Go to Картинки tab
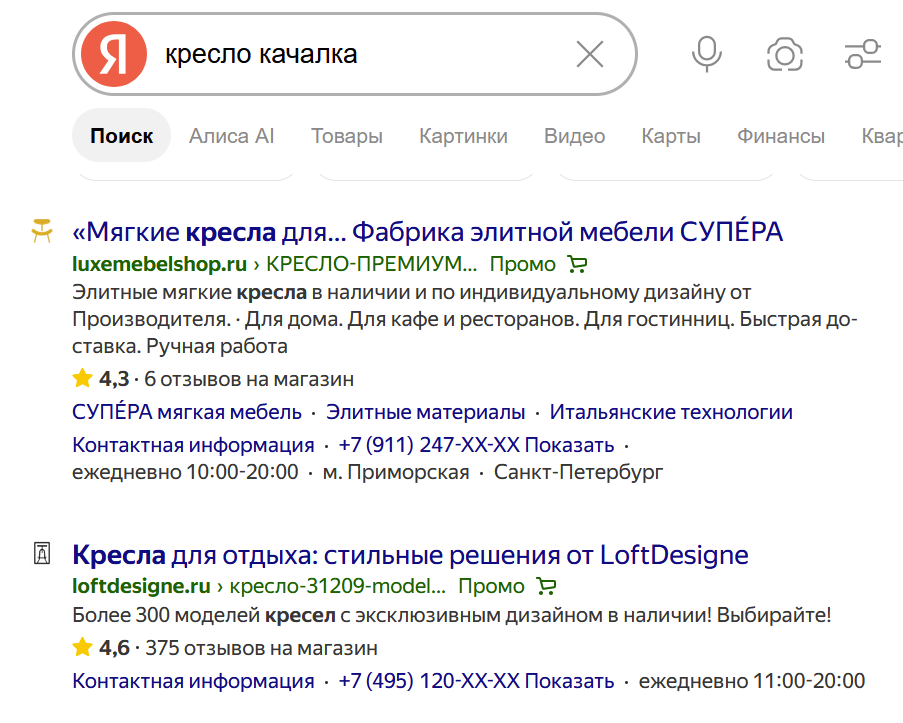Screen dimensions: 903x723 pyautogui.click(x=463, y=136)
